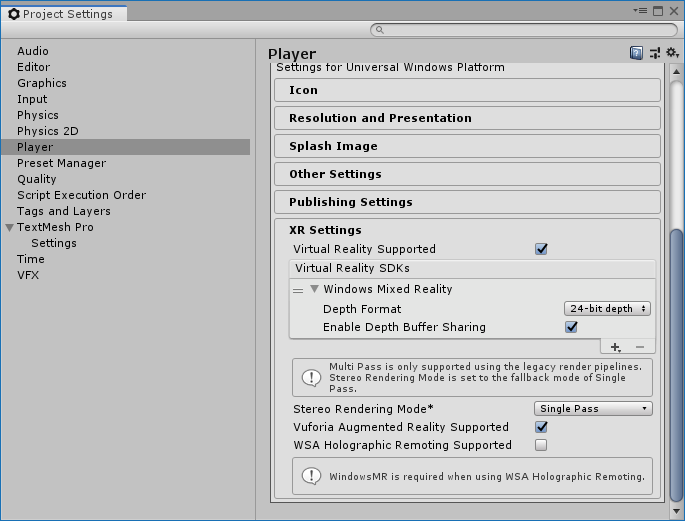685x521 pixels.
Task: Click the Depth Format label
Action: click(362, 309)
